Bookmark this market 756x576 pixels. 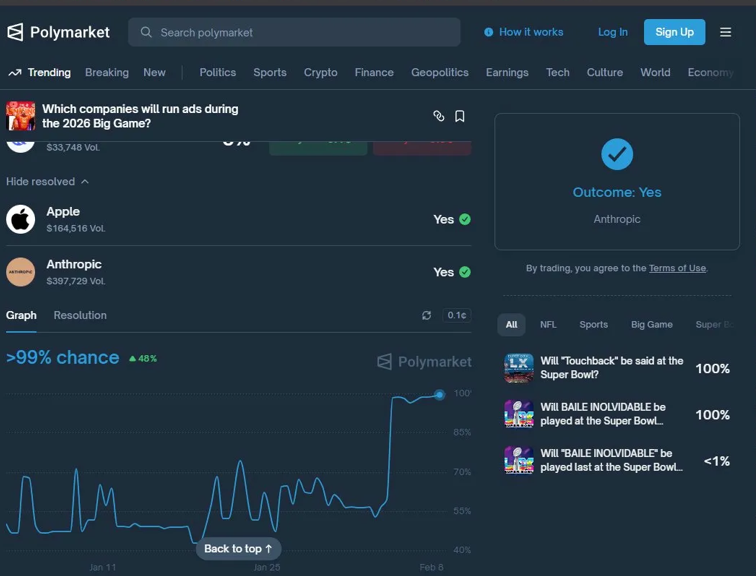pyautogui.click(x=459, y=116)
